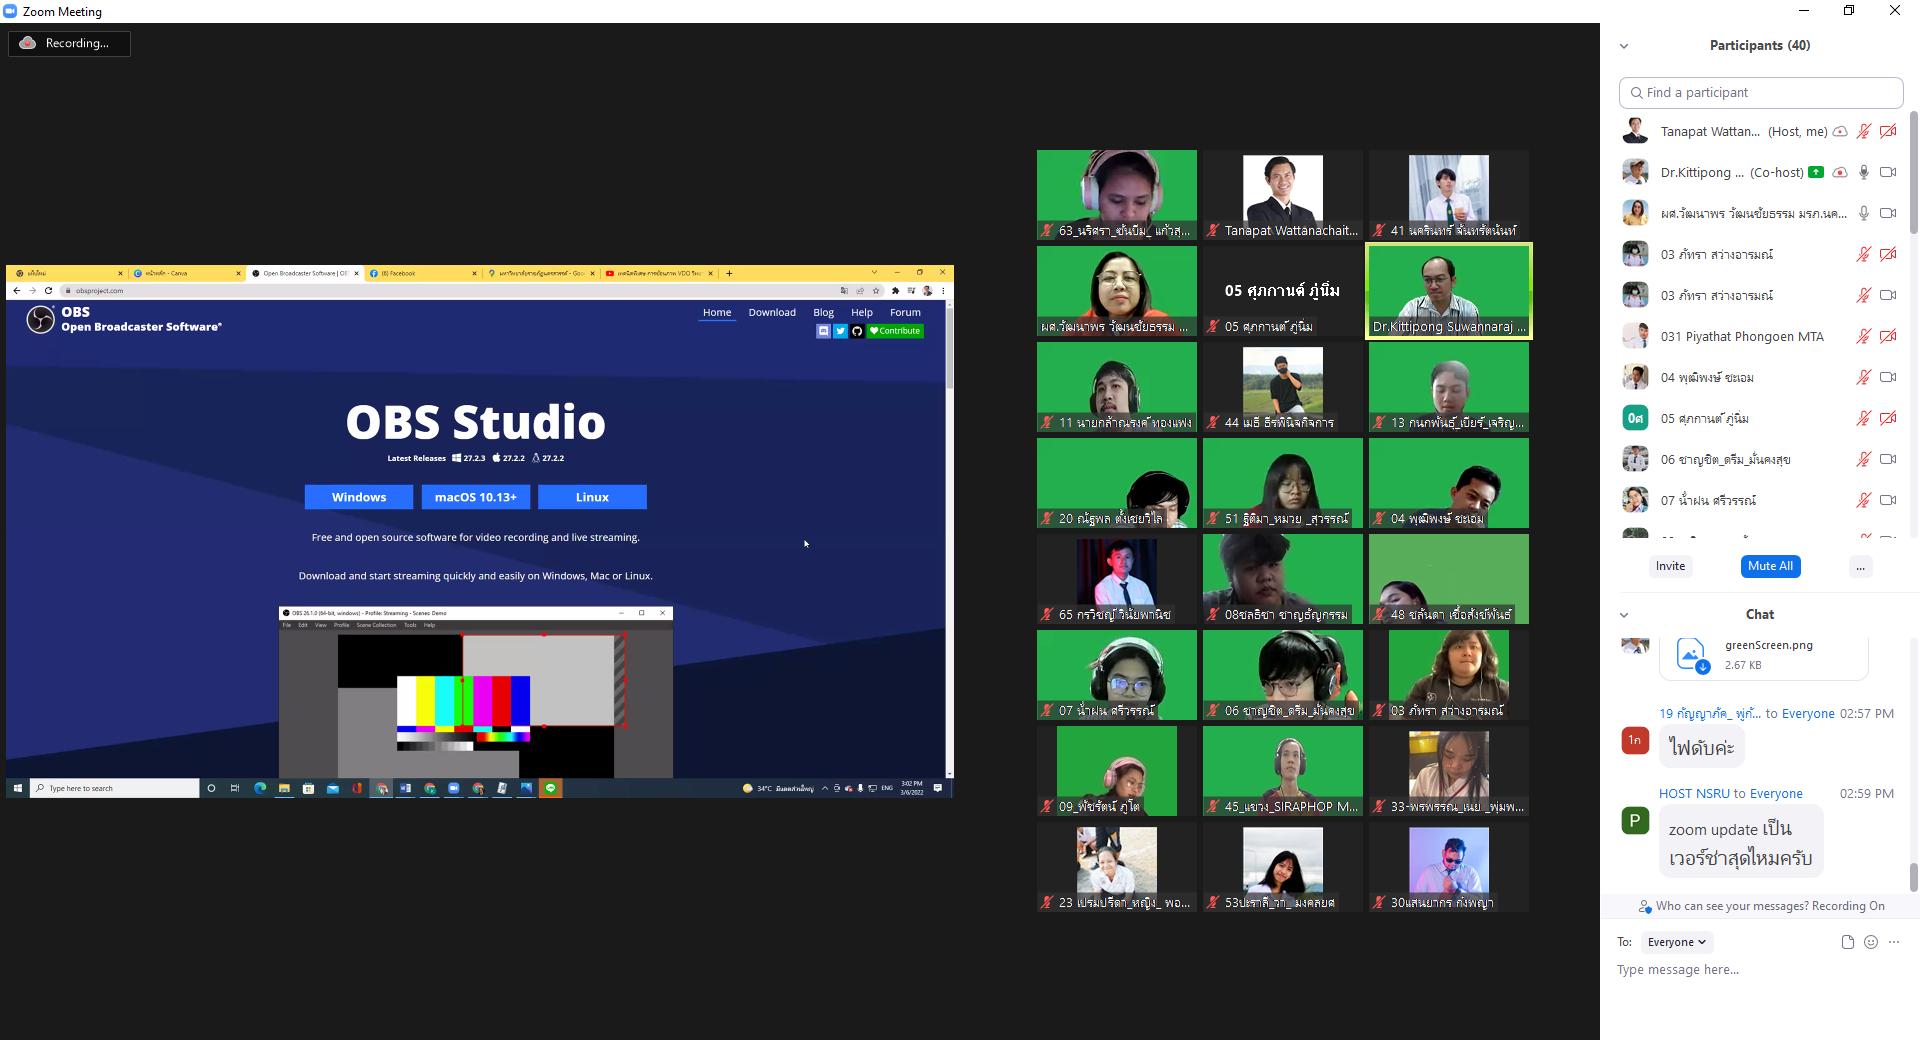Open the new tab plus in shared browser
The image size is (1920, 1040).
(729, 273)
